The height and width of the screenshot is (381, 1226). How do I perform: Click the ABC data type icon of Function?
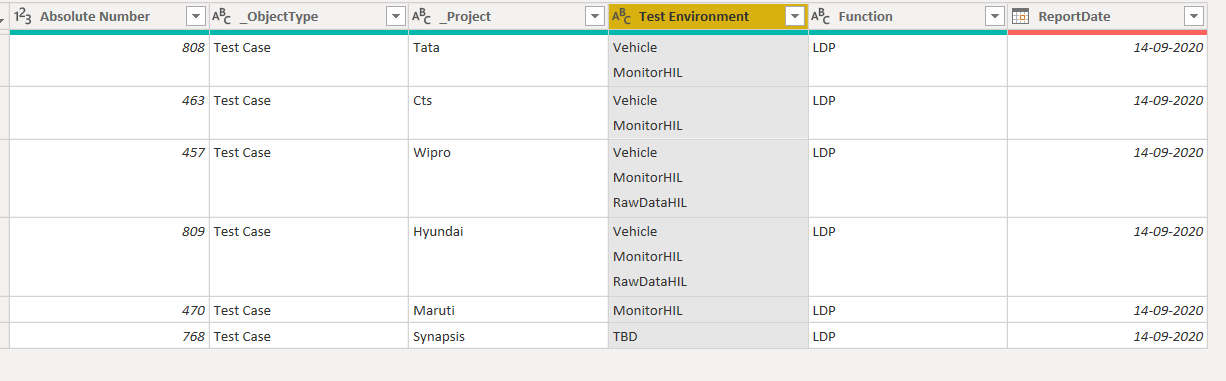point(820,16)
